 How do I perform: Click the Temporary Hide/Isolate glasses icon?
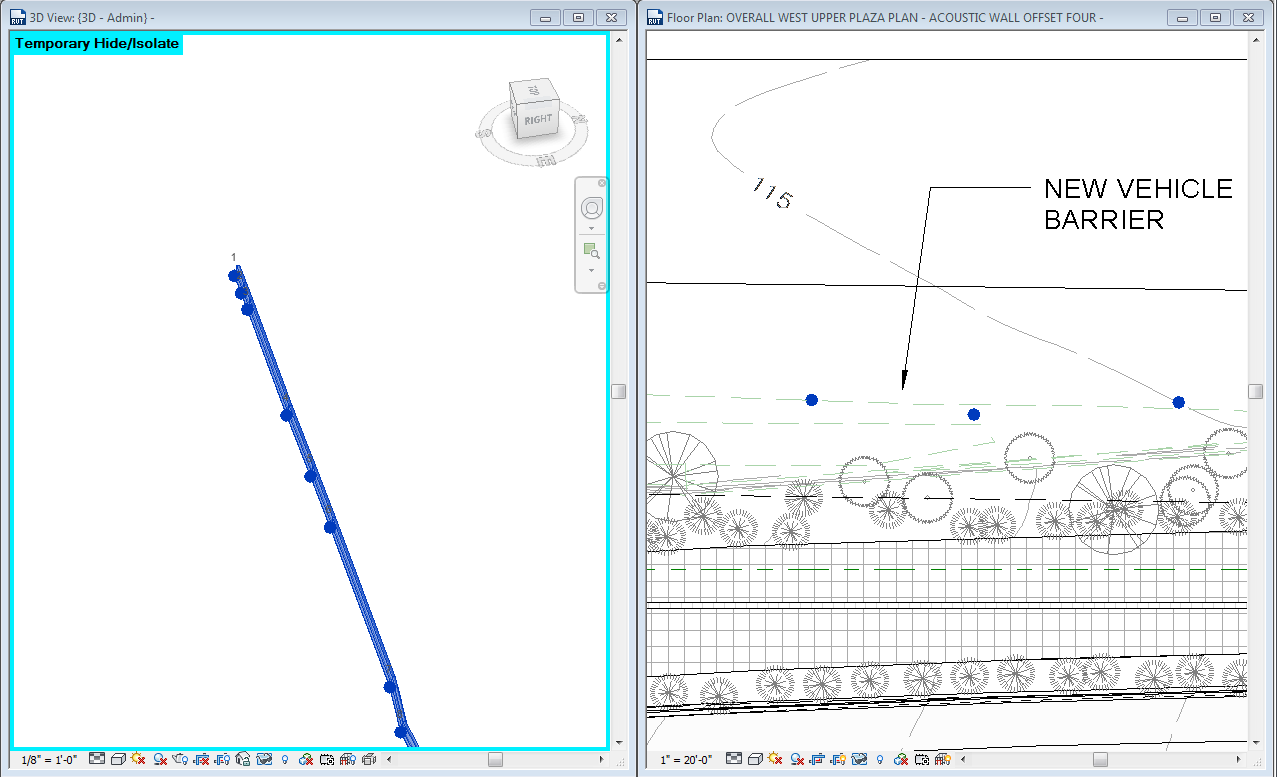pyautogui.click(x=263, y=760)
